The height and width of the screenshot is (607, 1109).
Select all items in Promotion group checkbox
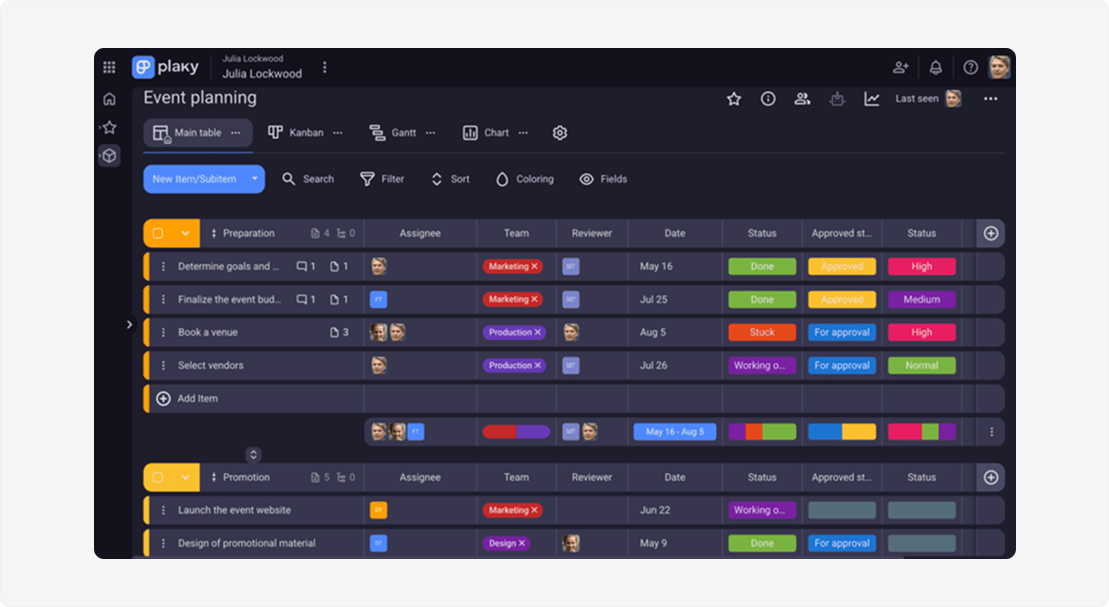click(x=158, y=478)
